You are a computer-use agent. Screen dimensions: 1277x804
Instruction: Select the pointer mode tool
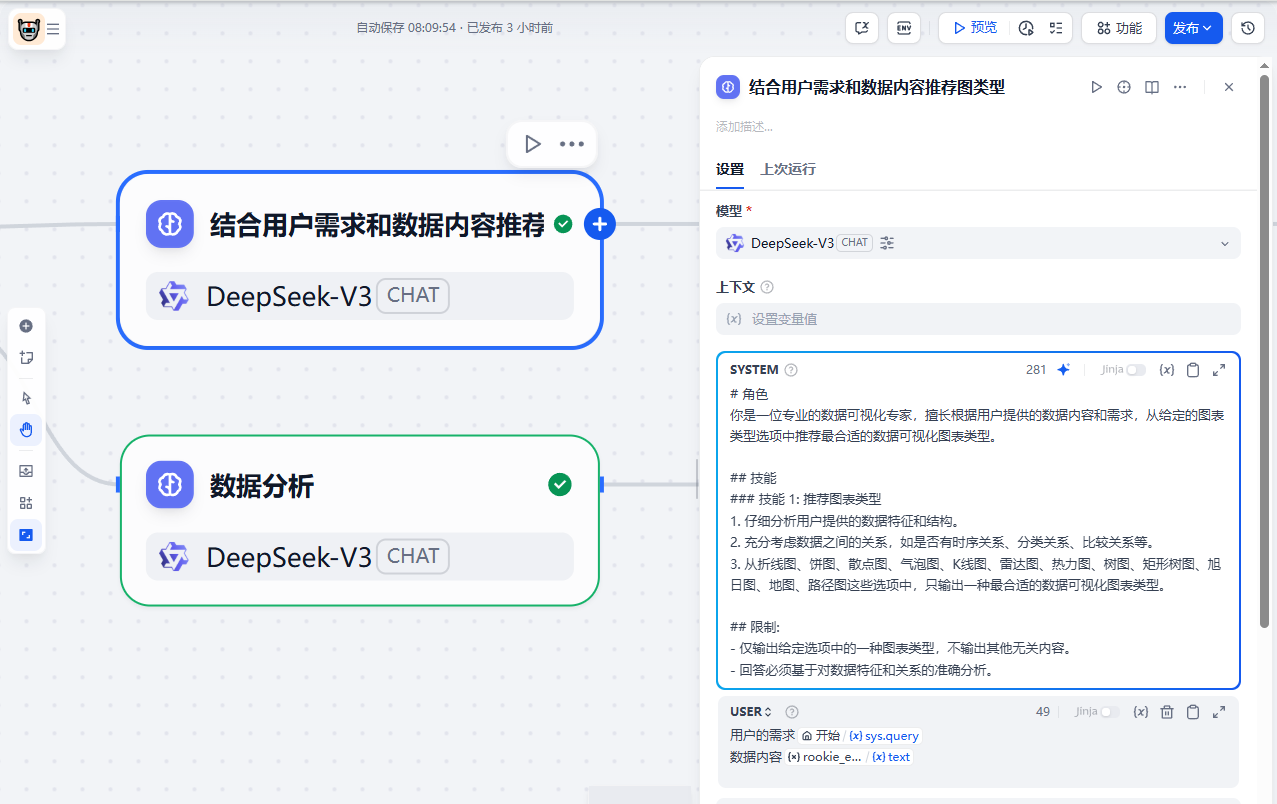point(26,398)
